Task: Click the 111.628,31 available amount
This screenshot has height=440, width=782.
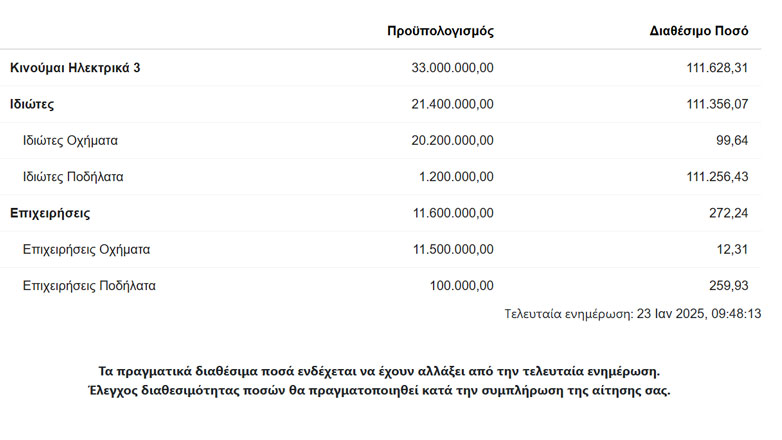Action: (715, 68)
